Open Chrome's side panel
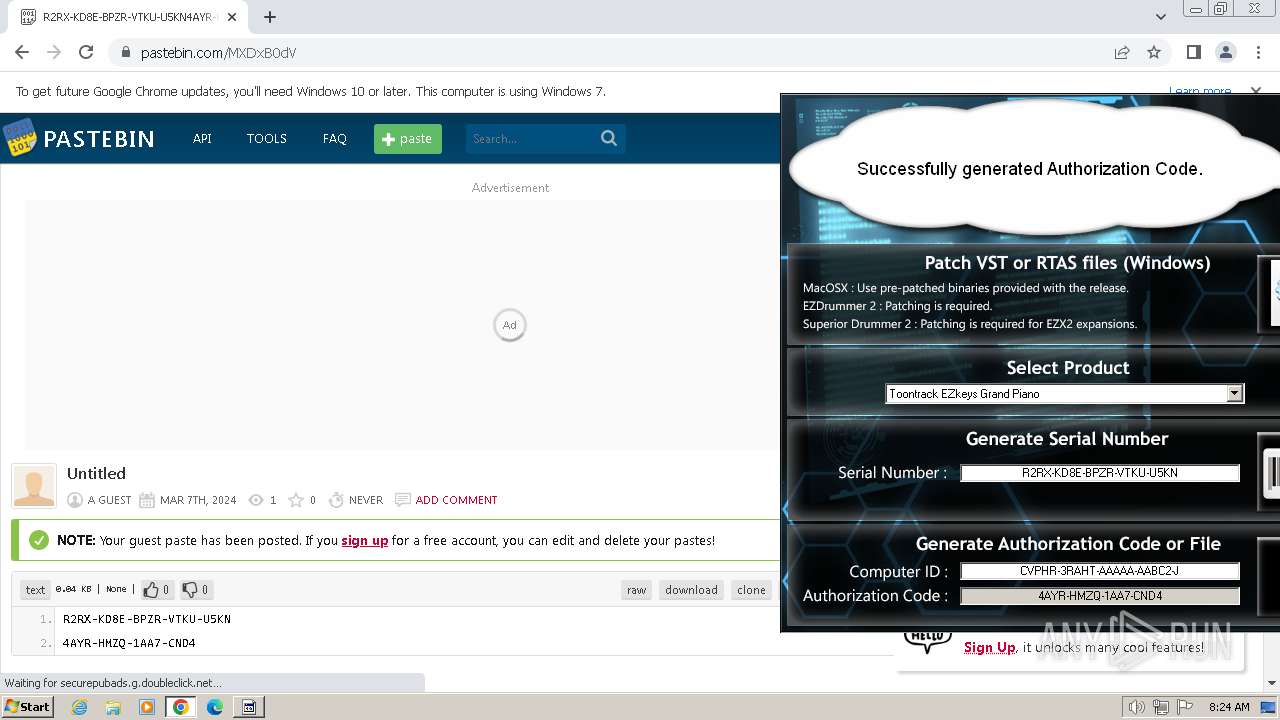The image size is (1280, 720). point(1193,52)
